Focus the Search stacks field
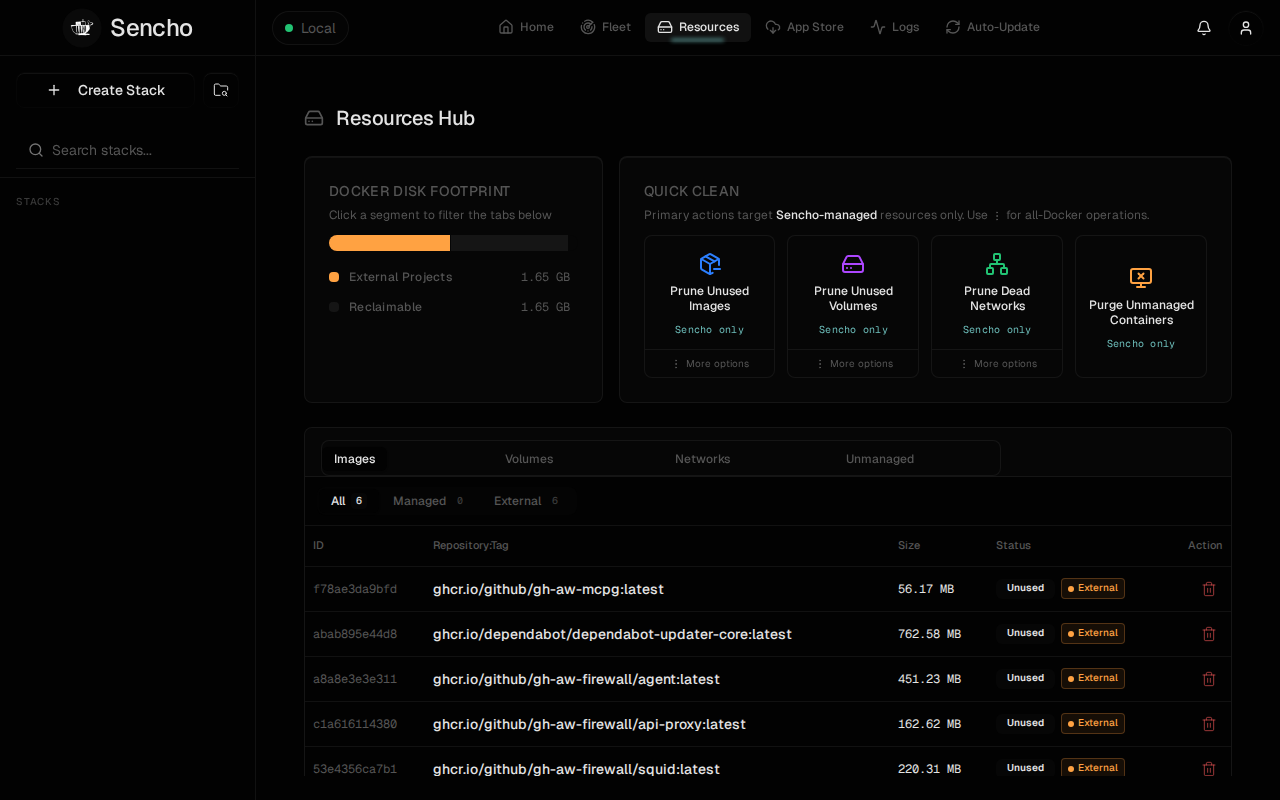 pyautogui.click(x=127, y=150)
